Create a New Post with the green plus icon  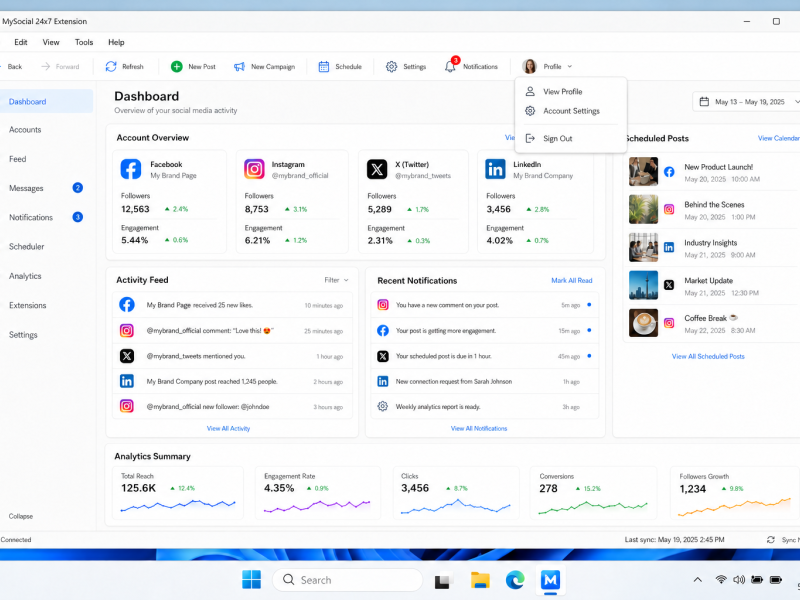pyautogui.click(x=177, y=66)
